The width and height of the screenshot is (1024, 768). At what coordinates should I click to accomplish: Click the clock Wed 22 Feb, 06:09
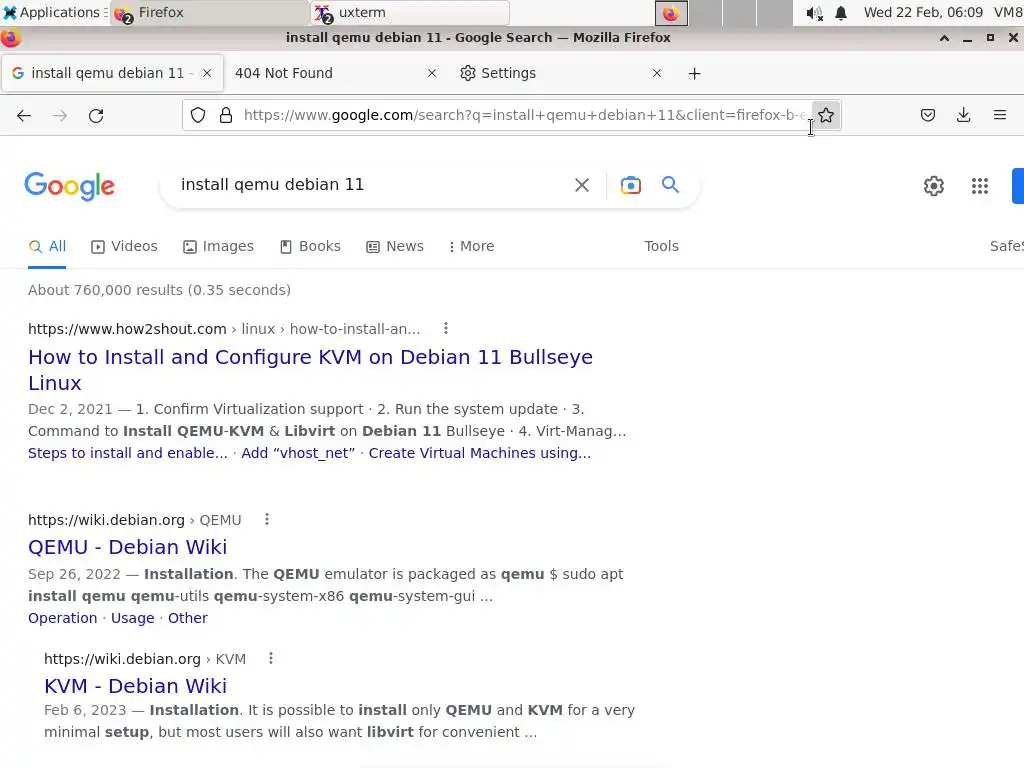[x=923, y=12]
